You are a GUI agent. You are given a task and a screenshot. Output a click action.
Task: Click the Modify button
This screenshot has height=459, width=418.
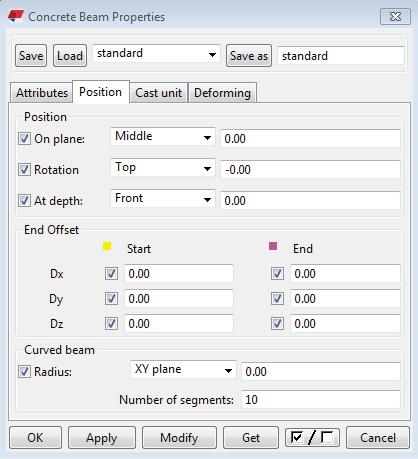179,437
